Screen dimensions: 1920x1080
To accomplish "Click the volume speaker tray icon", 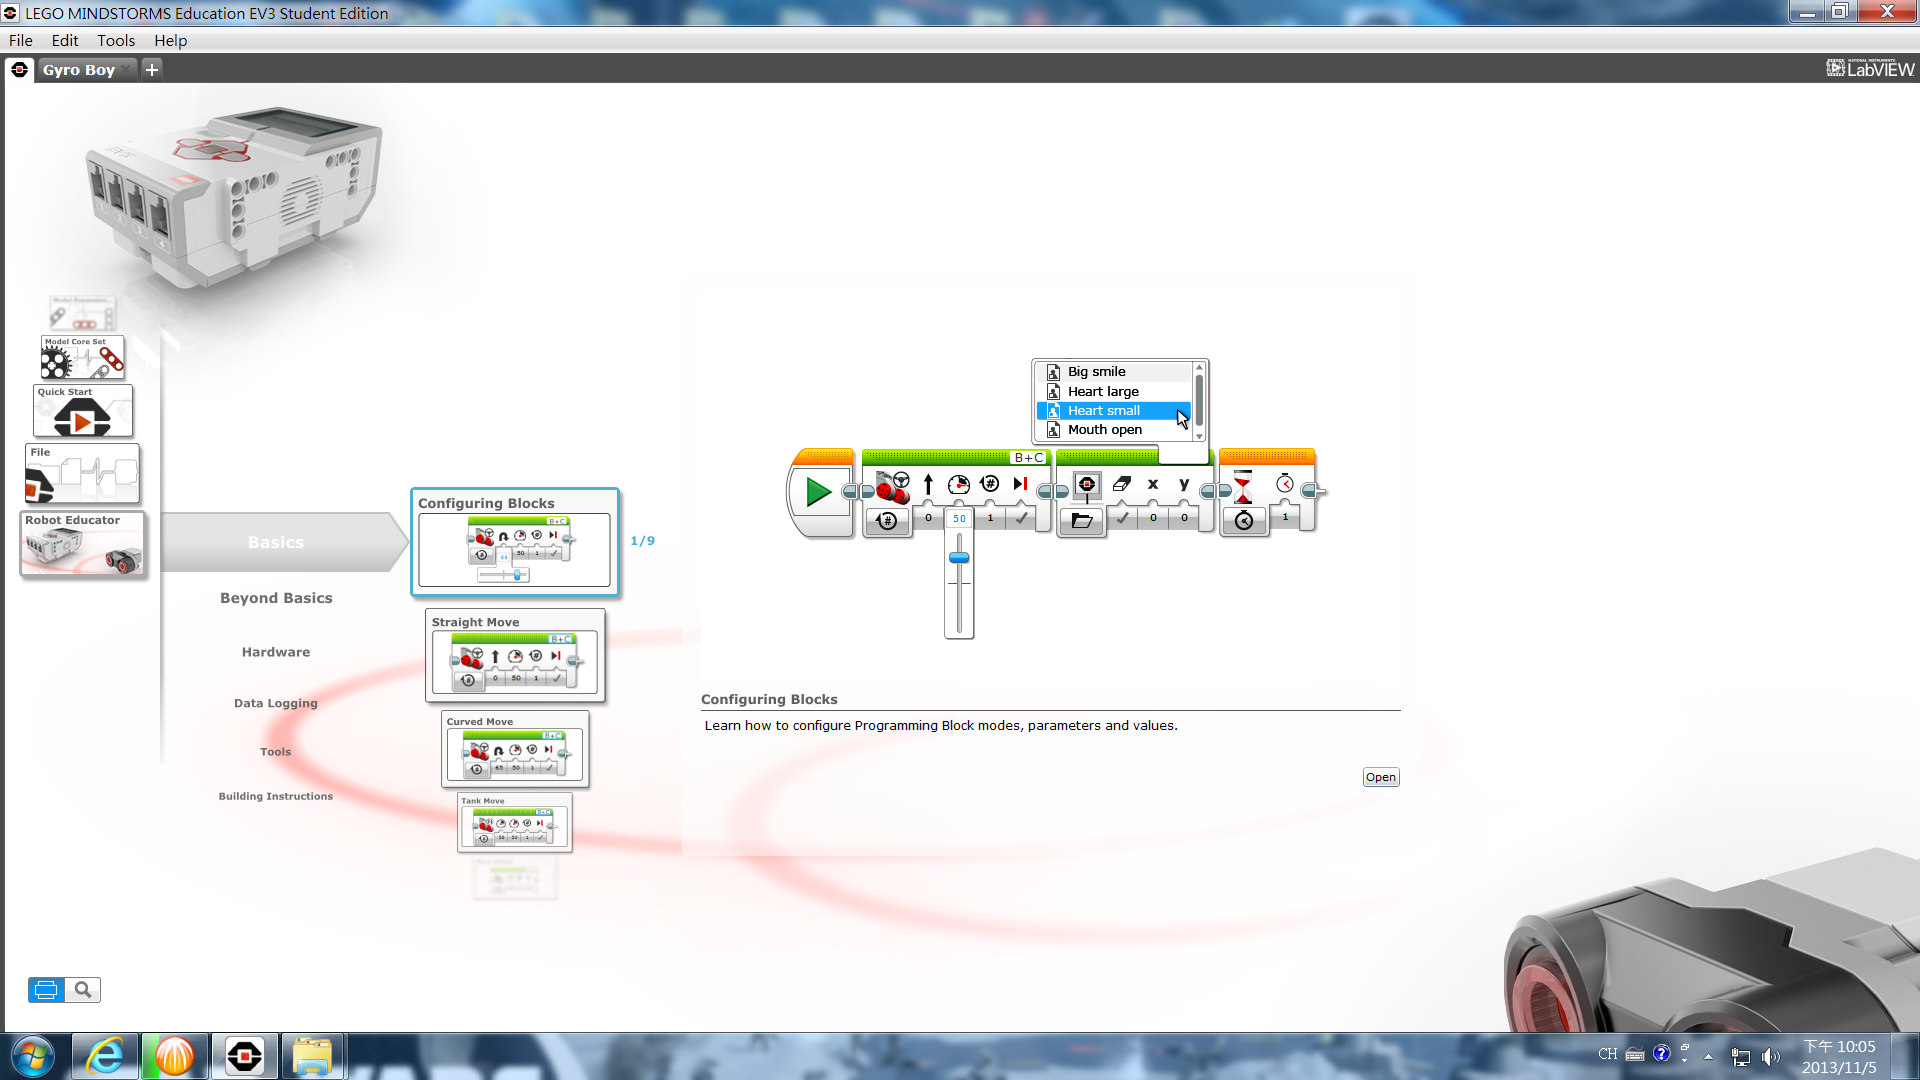I will pos(1770,1056).
